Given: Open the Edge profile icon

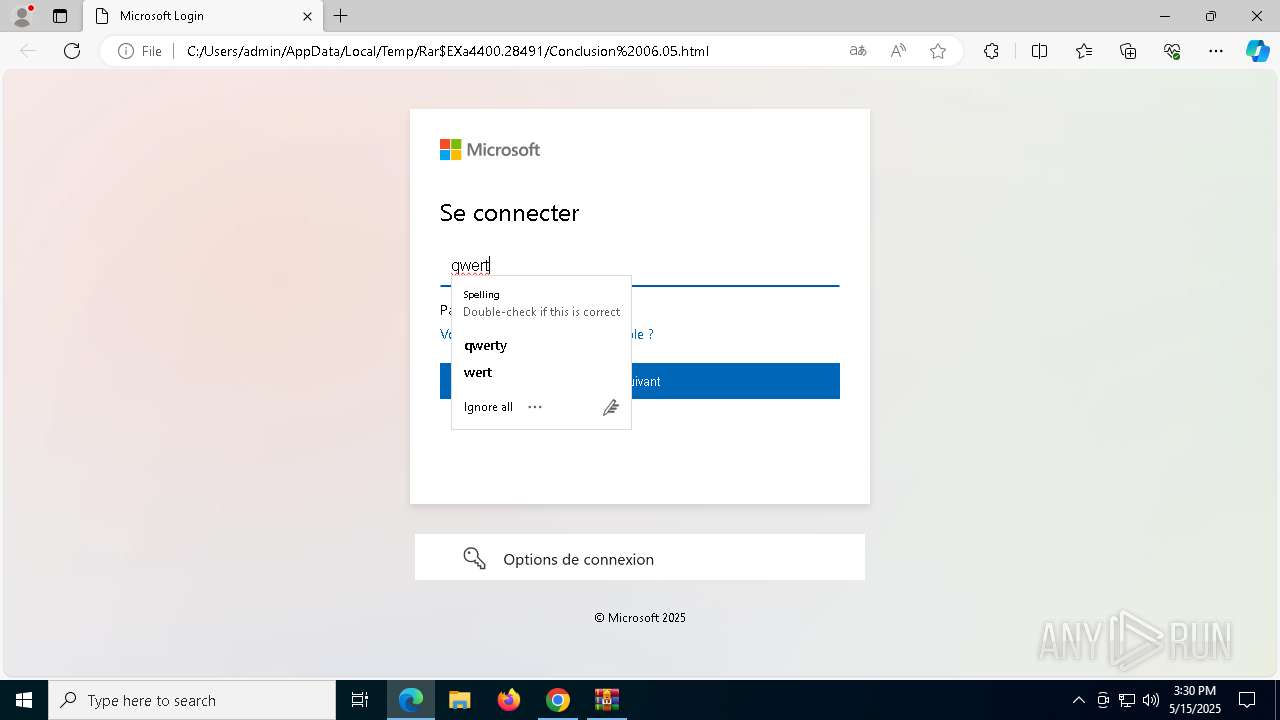Looking at the screenshot, I should point(21,16).
